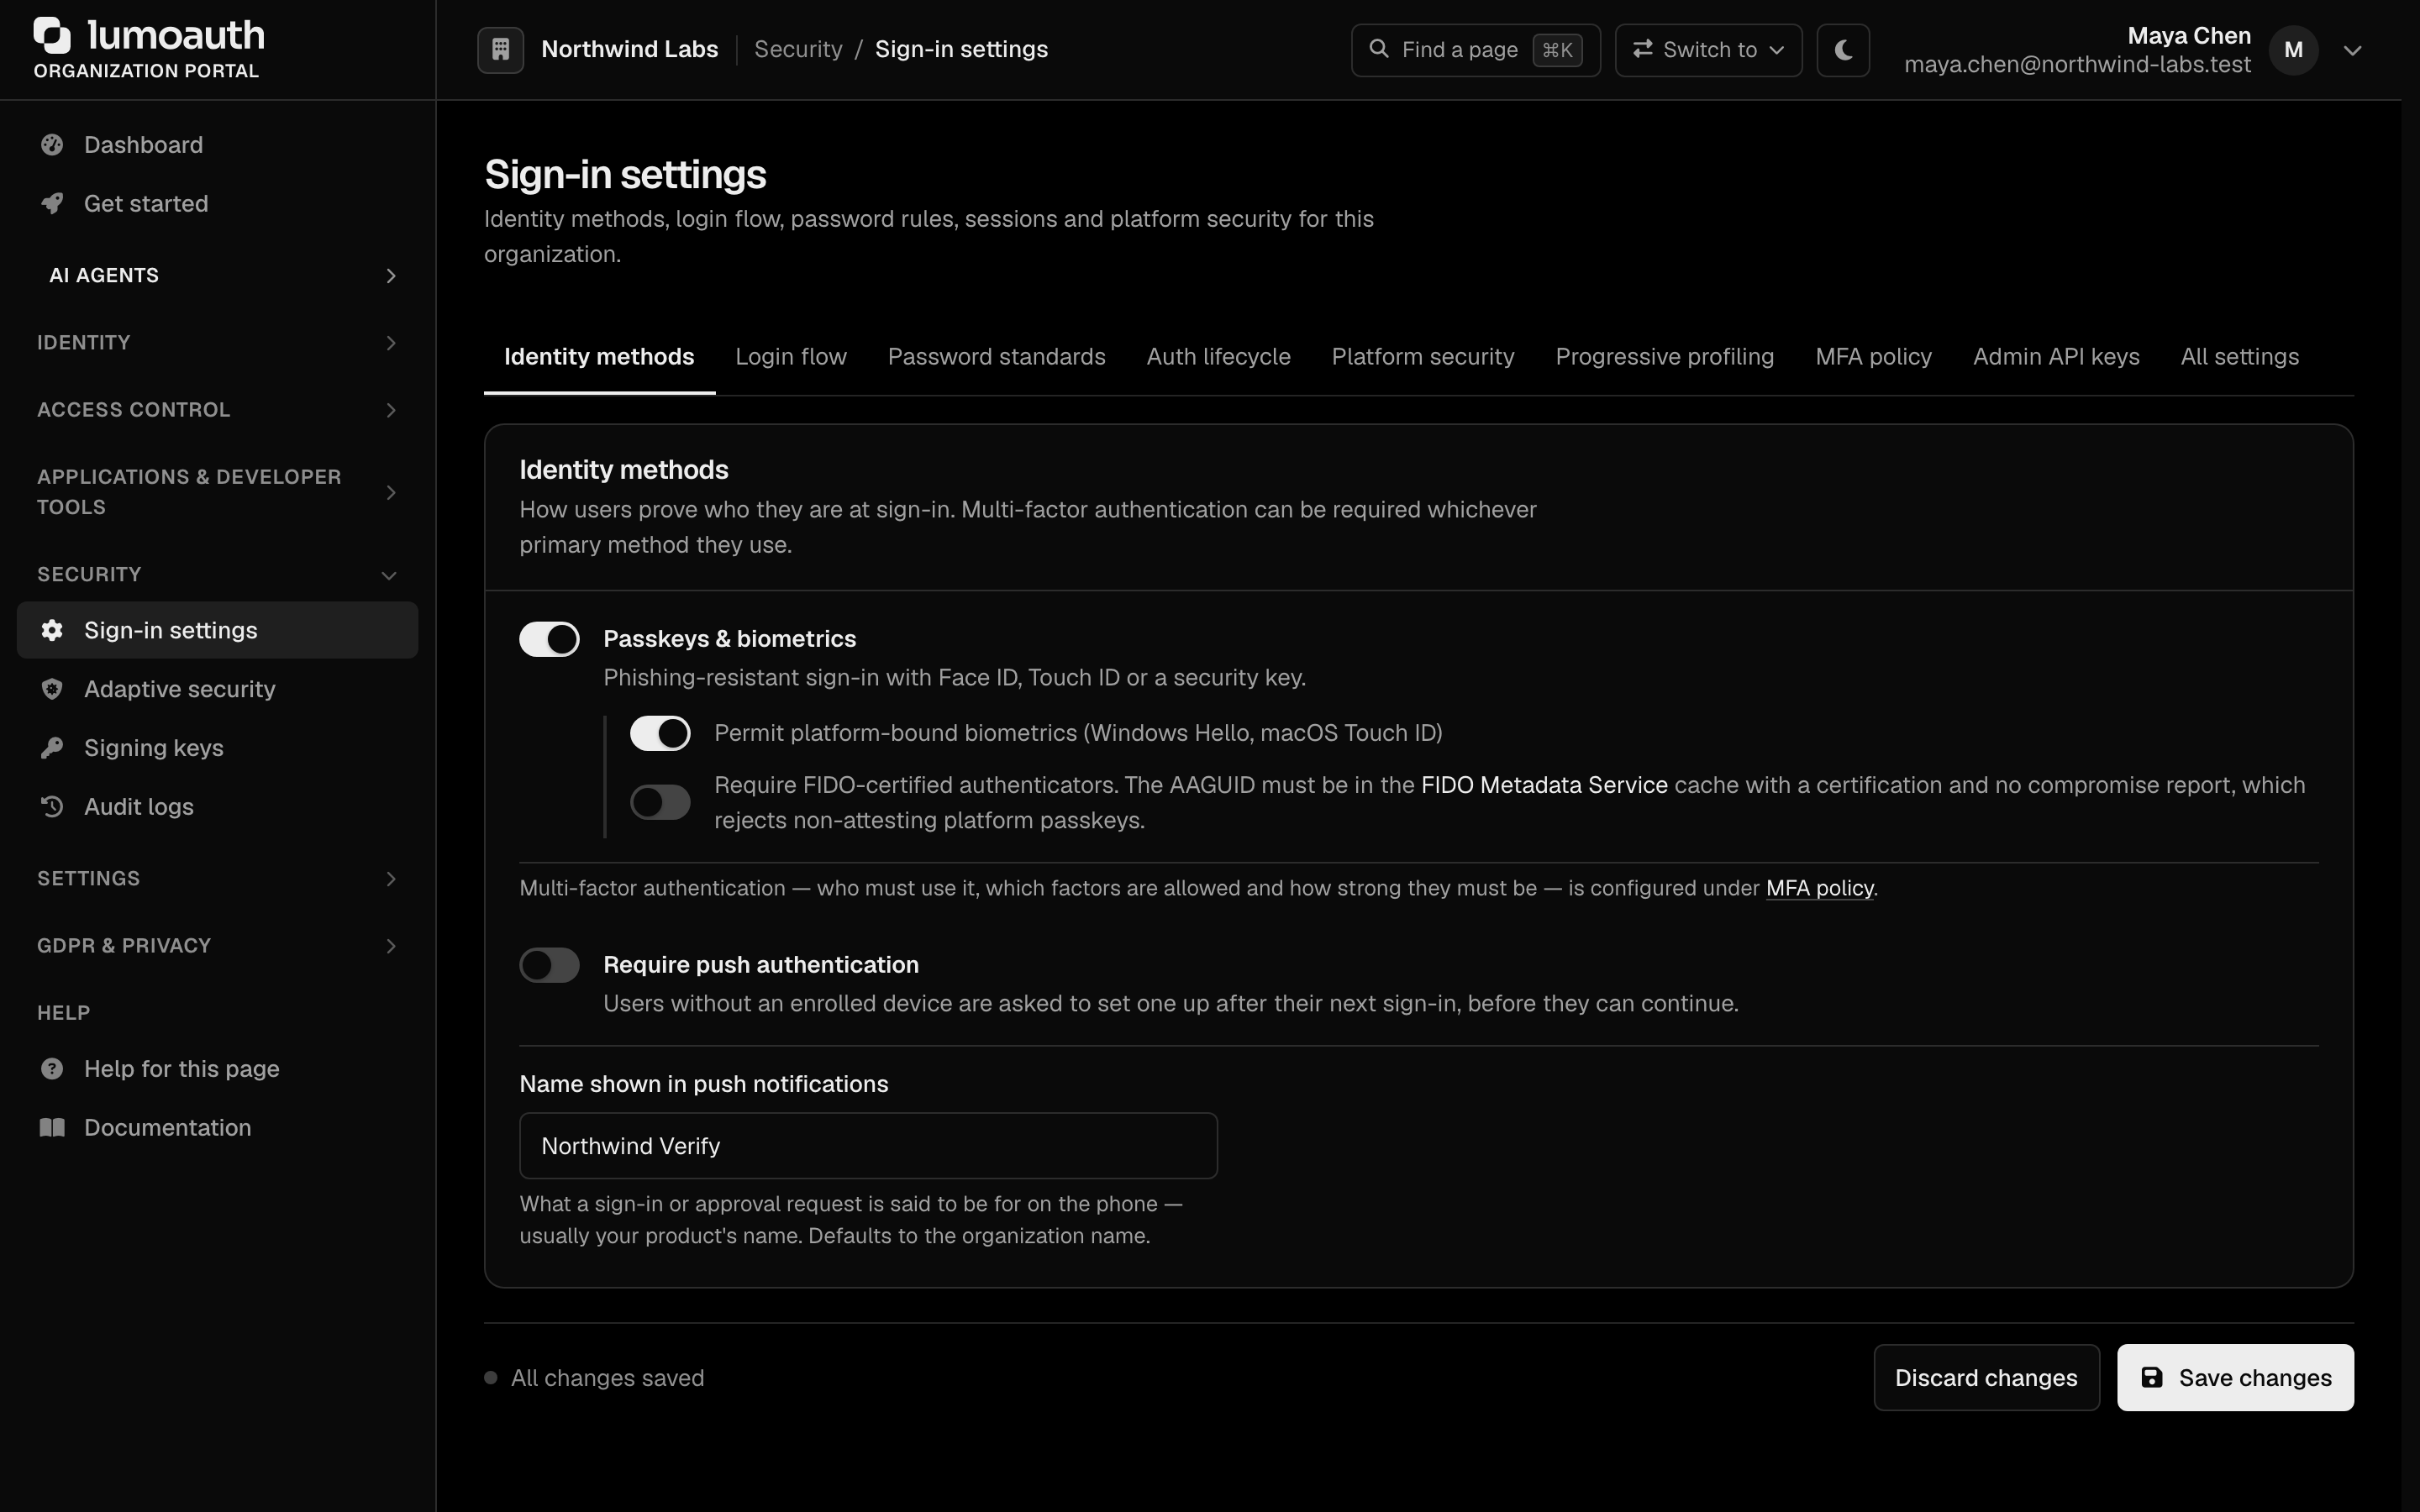Viewport: 2420px width, 1512px height.
Task: Expand the Identity sidebar section
Action: coord(218,343)
